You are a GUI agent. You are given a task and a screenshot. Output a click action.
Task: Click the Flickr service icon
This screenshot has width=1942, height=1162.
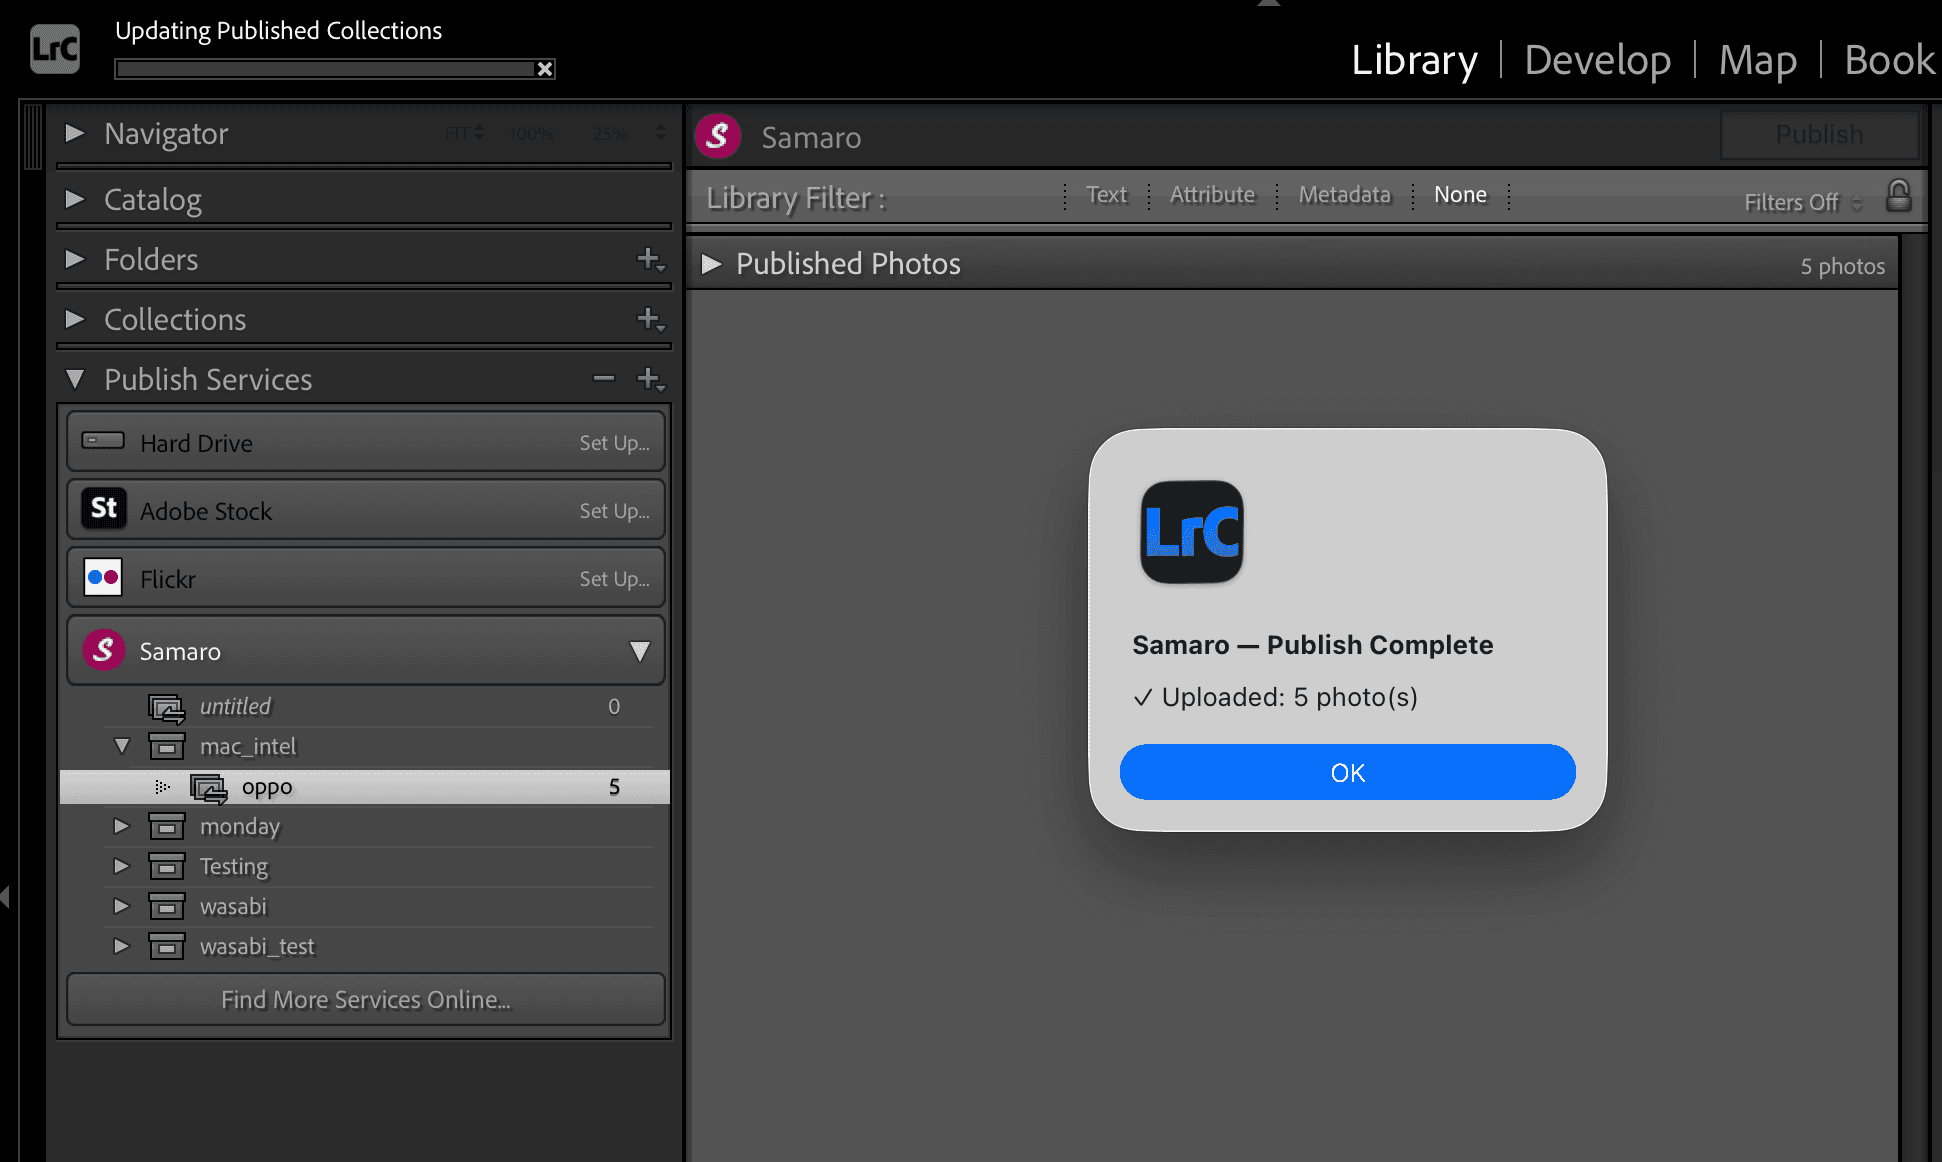(103, 577)
